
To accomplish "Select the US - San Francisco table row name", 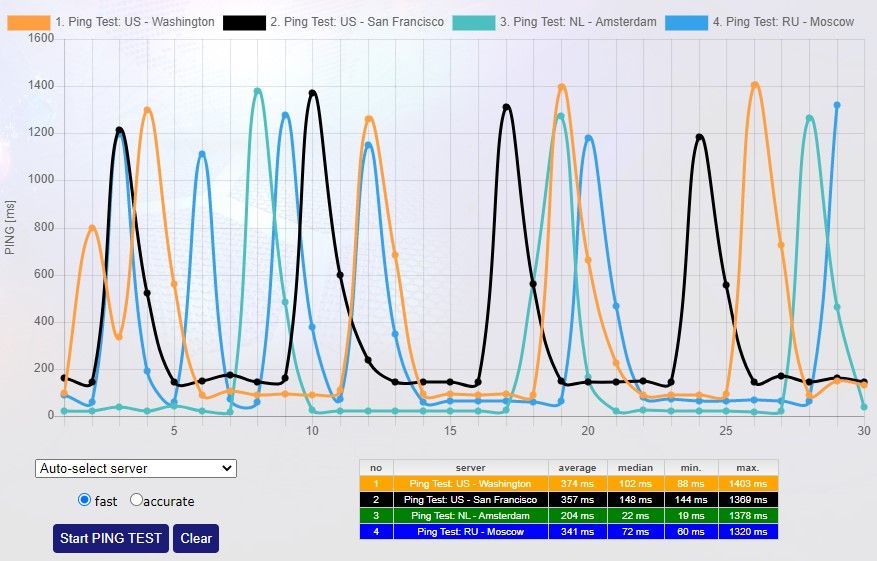I will (470, 499).
